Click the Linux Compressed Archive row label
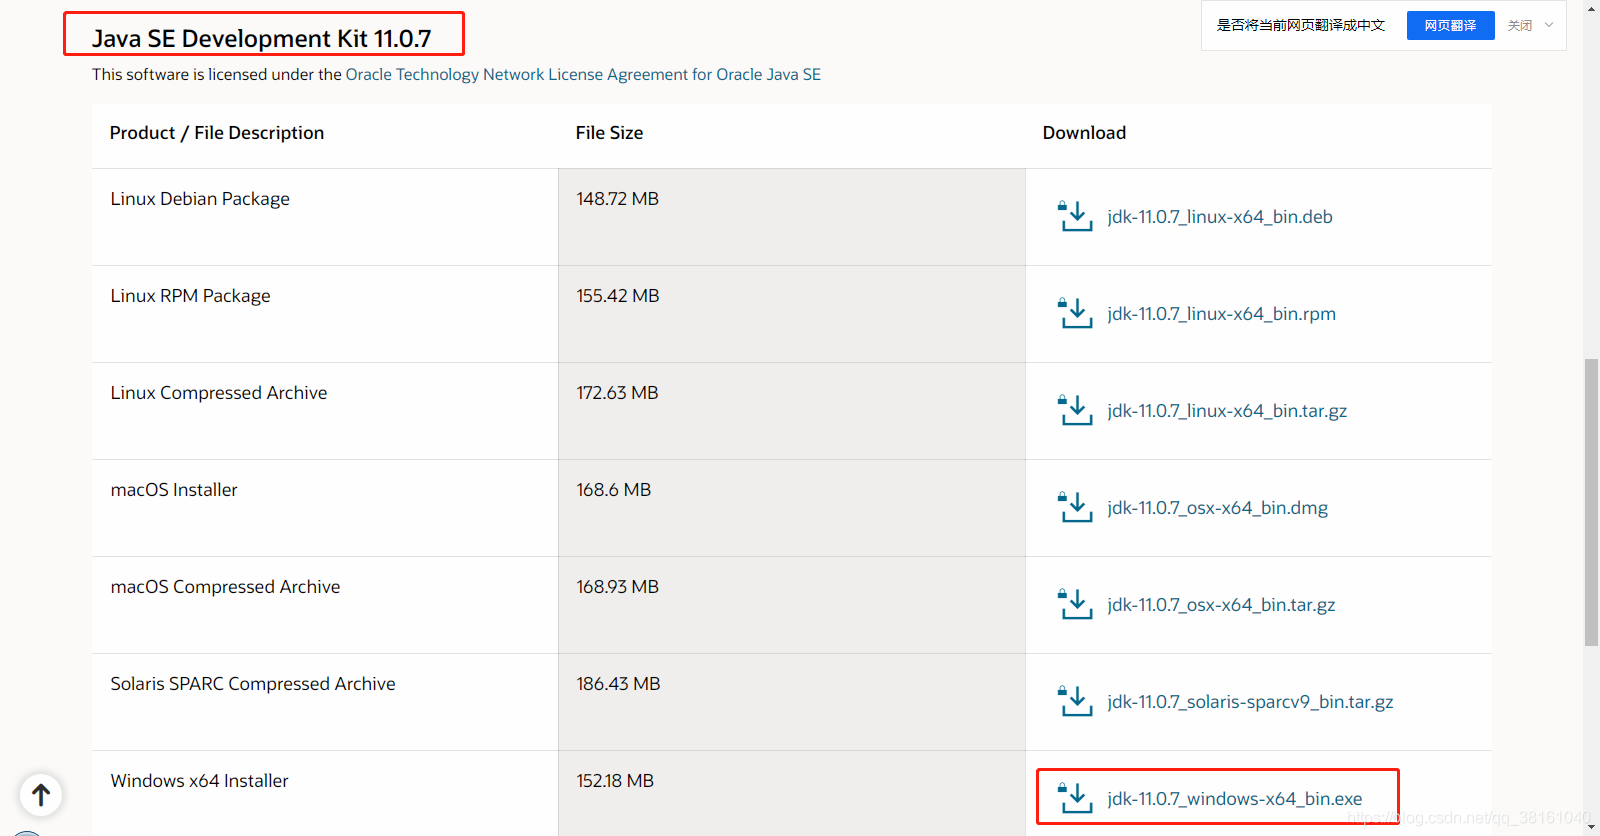 pos(219,393)
